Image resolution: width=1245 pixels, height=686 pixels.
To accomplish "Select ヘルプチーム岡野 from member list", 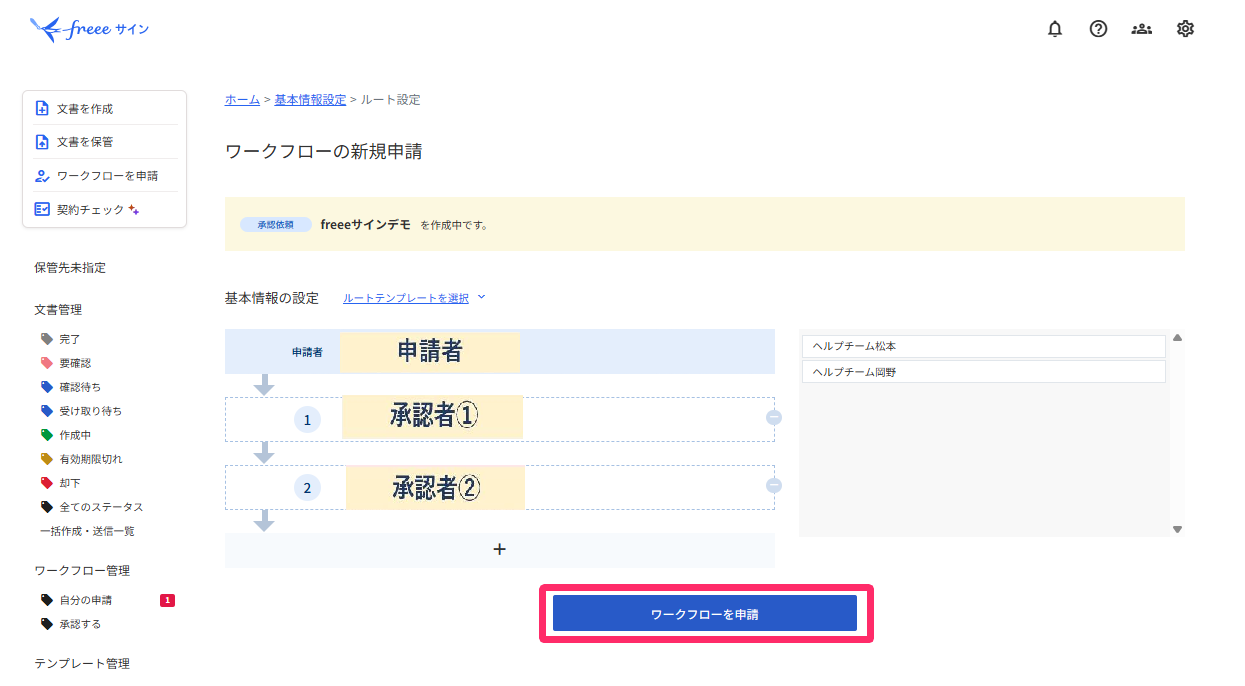I will [x=984, y=372].
